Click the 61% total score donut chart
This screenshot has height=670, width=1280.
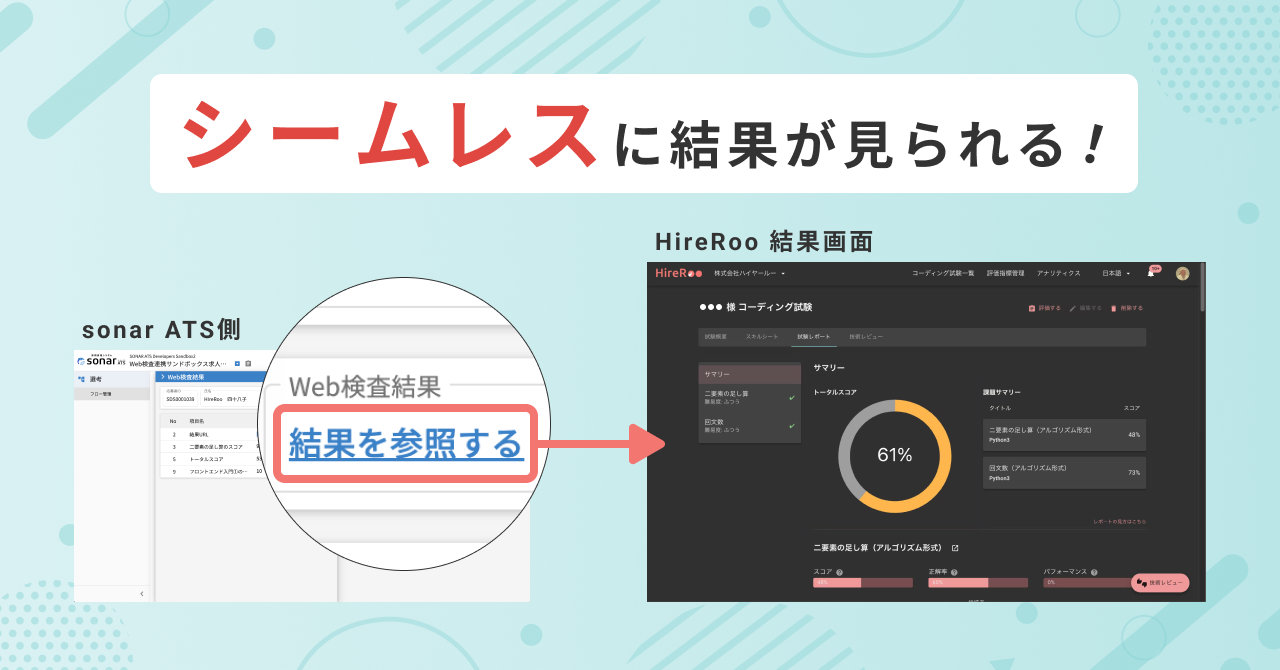point(895,456)
